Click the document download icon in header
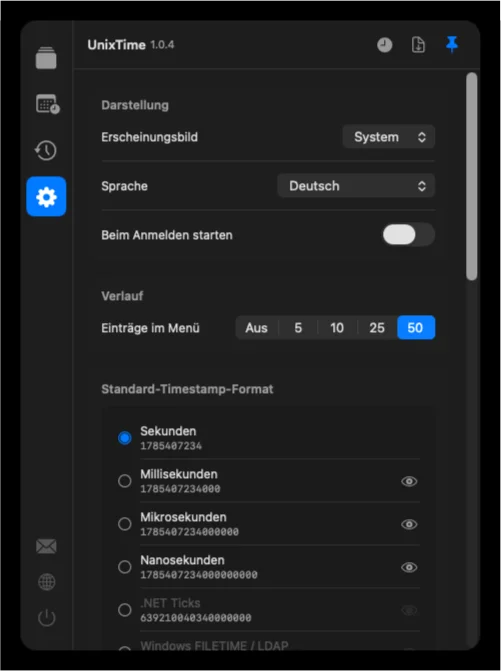 tap(418, 45)
